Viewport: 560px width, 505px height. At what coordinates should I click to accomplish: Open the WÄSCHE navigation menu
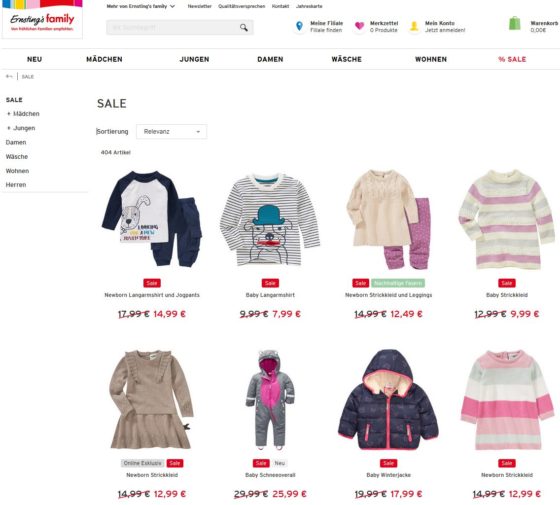pos(346,59)
